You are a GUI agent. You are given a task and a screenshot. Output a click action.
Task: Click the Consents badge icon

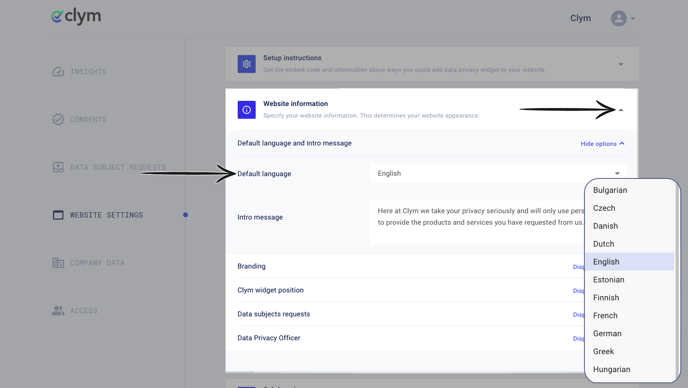pos(58,119)
